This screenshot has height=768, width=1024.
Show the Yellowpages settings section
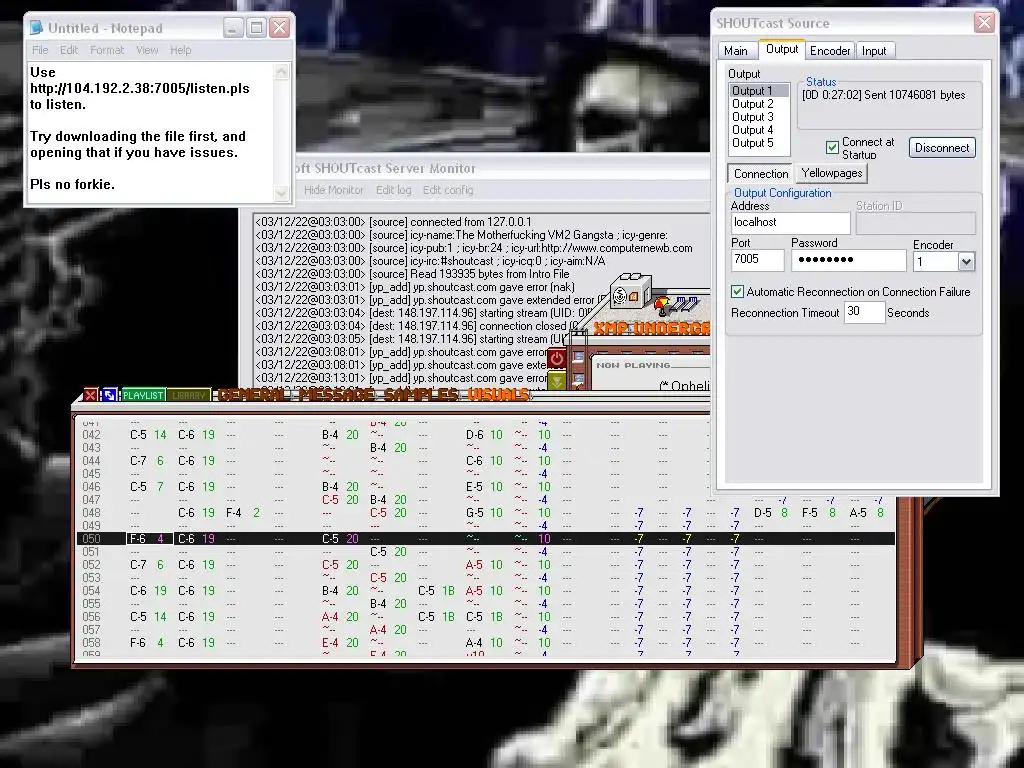tap(832, 173)
